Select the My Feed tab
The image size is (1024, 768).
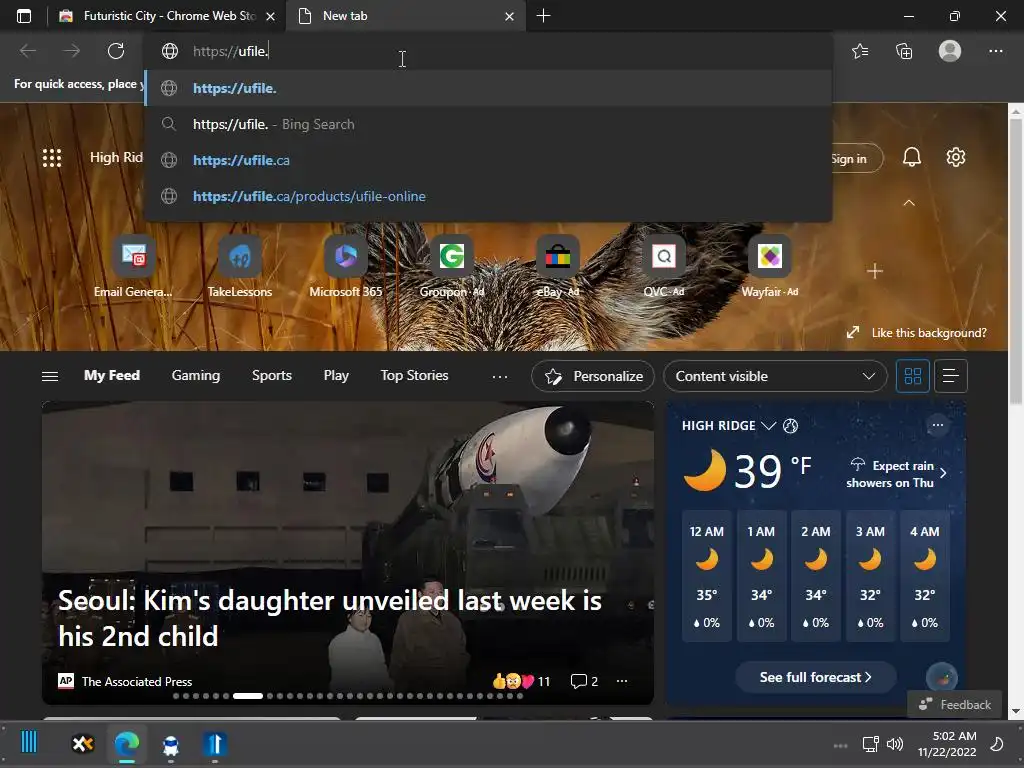[x=112, y=376]
